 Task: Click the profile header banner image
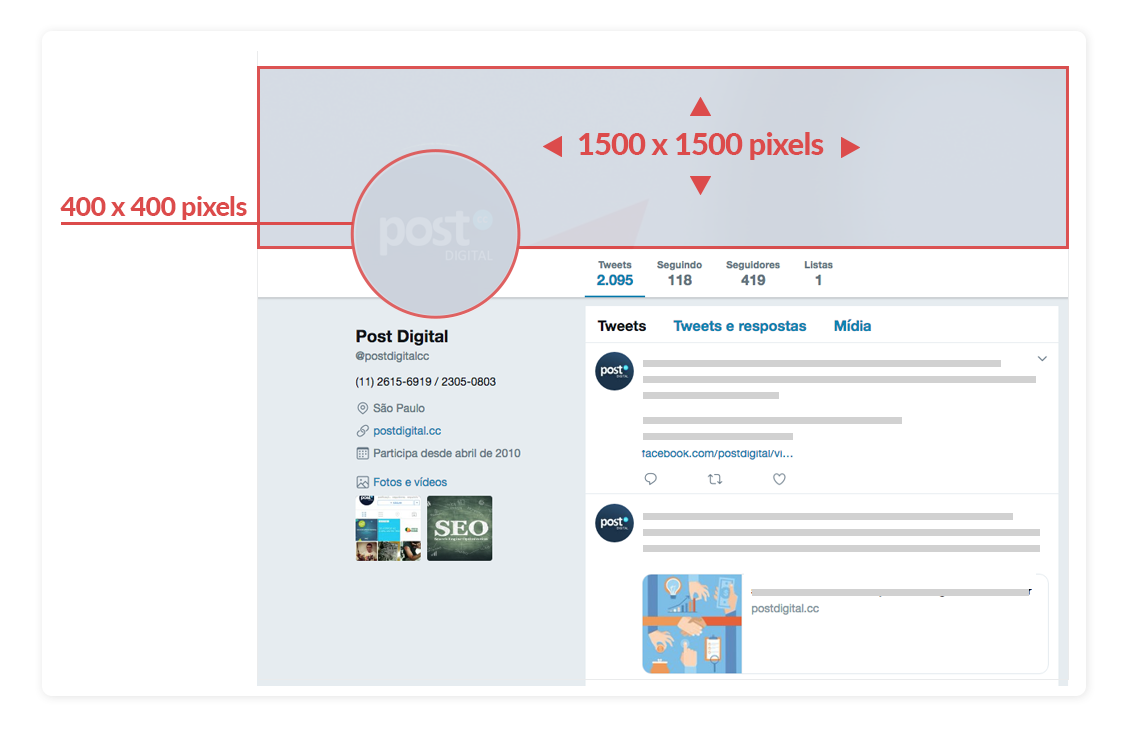(x=662, y=158)
